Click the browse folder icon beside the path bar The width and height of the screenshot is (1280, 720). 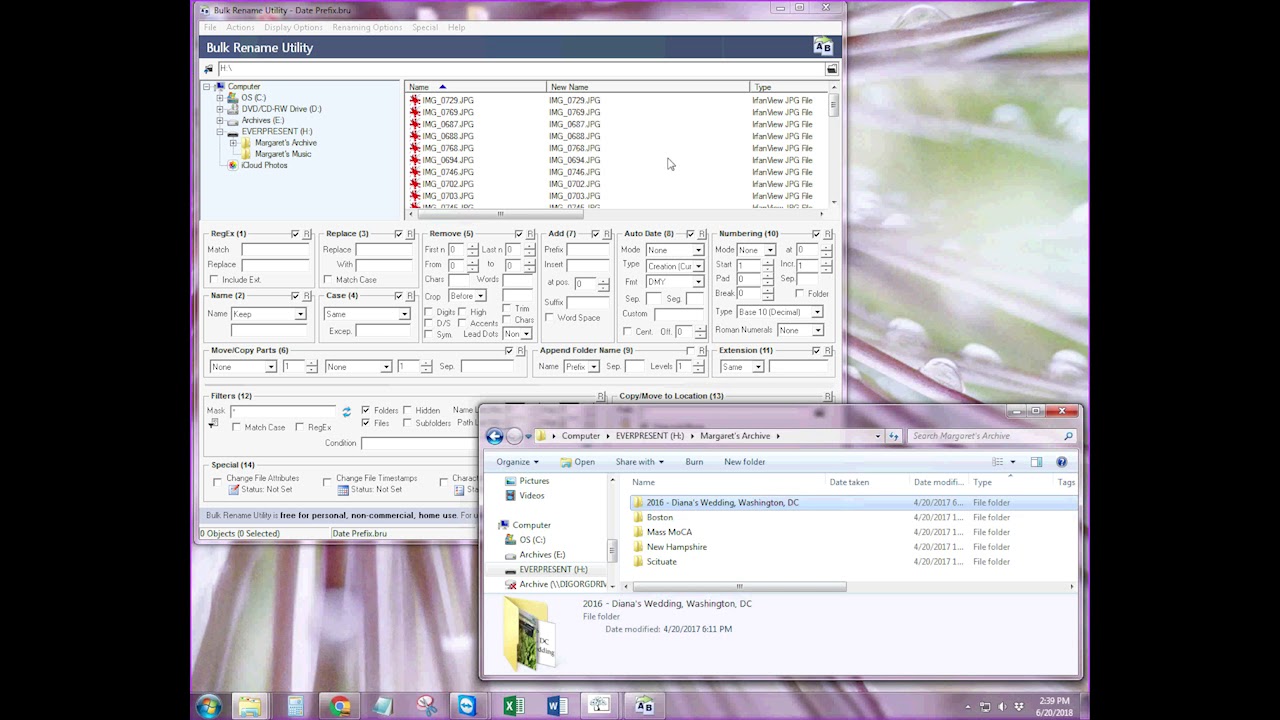pos(831,69)
